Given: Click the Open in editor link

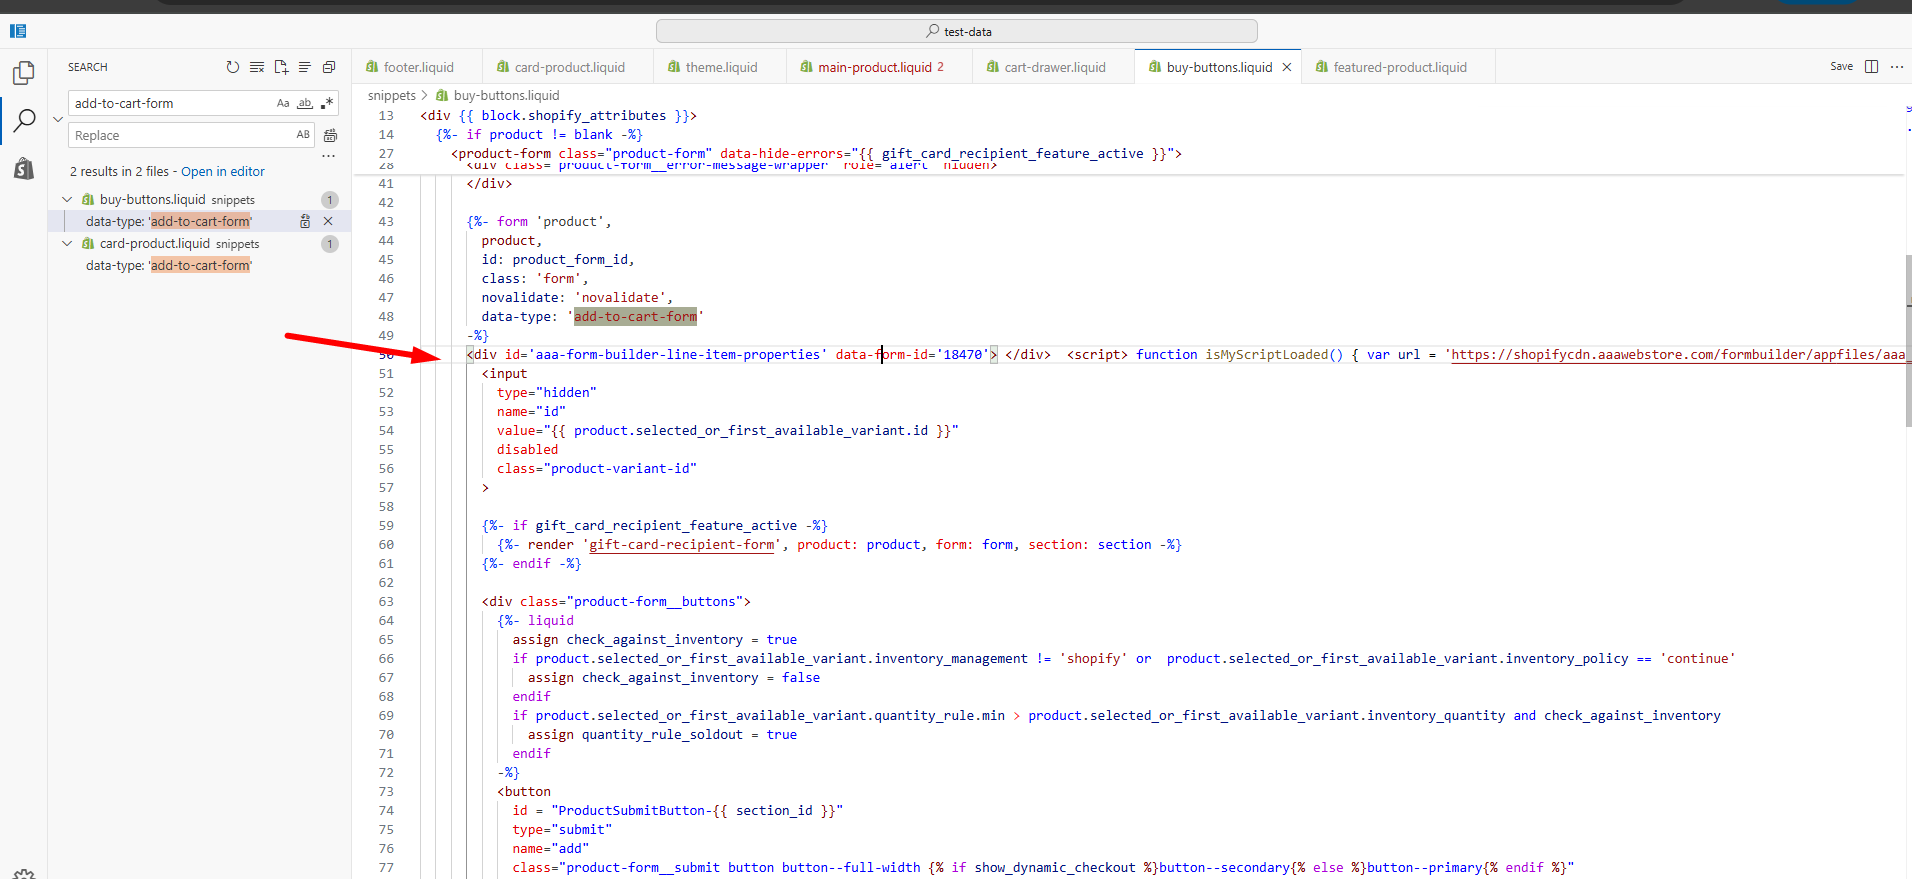Looking at the screenshot, I should pos(222,172).
